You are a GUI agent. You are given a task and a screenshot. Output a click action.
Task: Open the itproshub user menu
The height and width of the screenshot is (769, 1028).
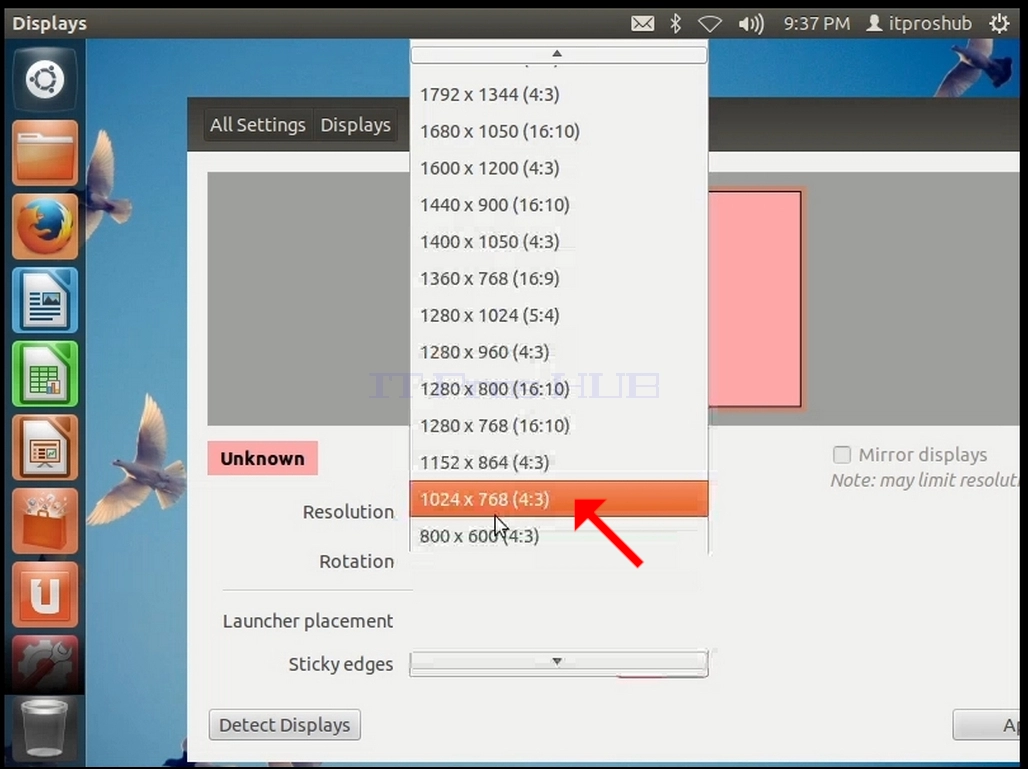point(919,24)
